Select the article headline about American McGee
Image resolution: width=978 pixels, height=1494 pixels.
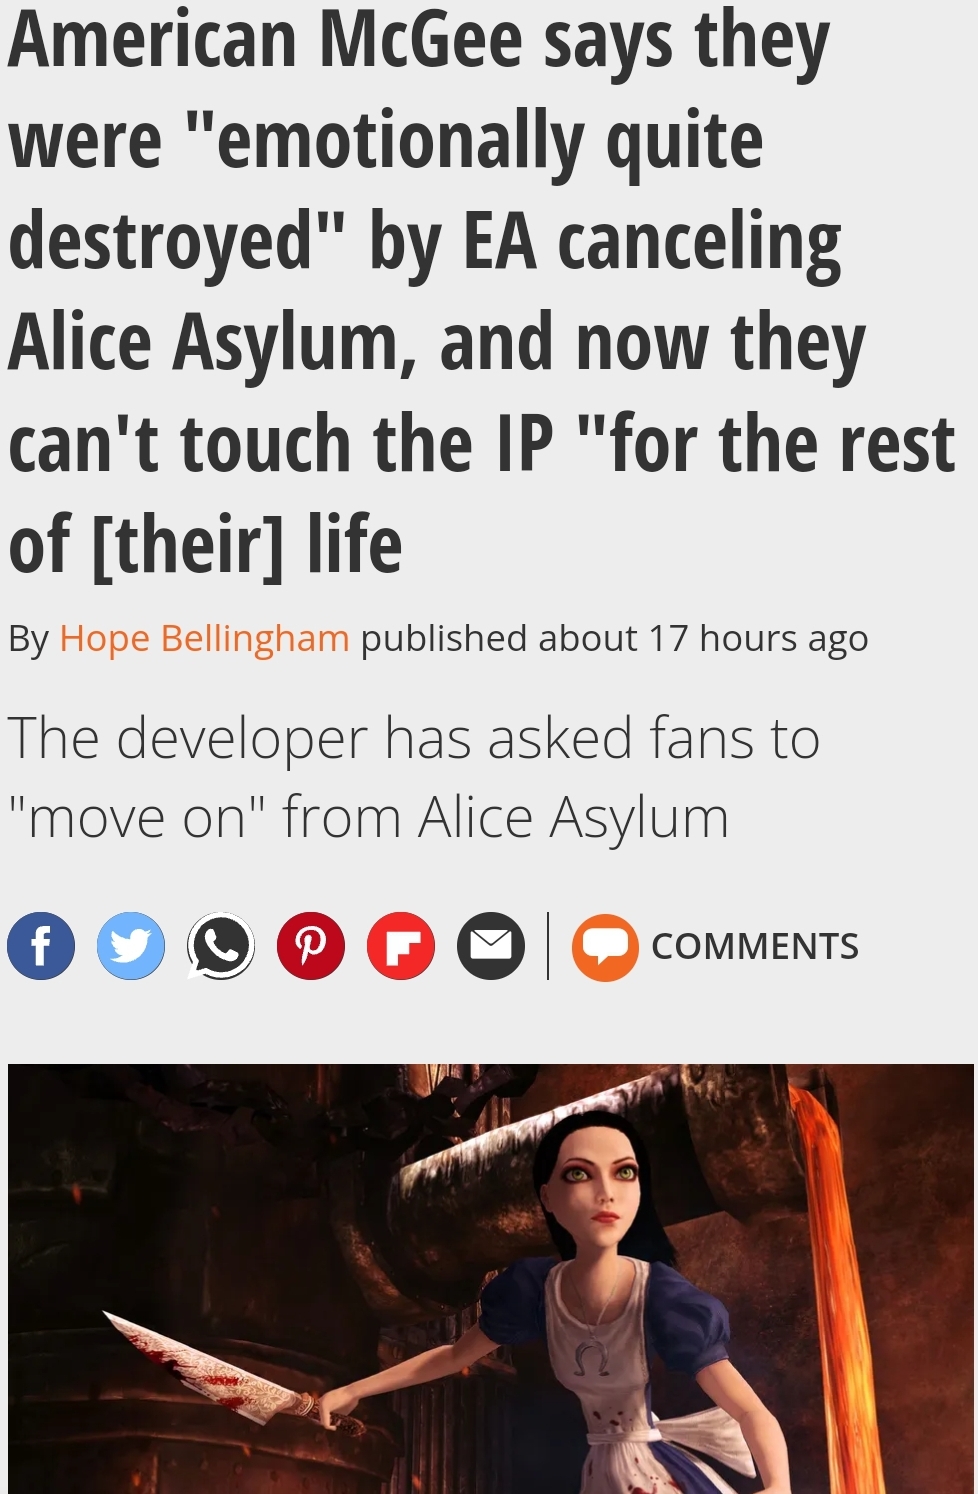pyautogui.click(x=482, y=292)
